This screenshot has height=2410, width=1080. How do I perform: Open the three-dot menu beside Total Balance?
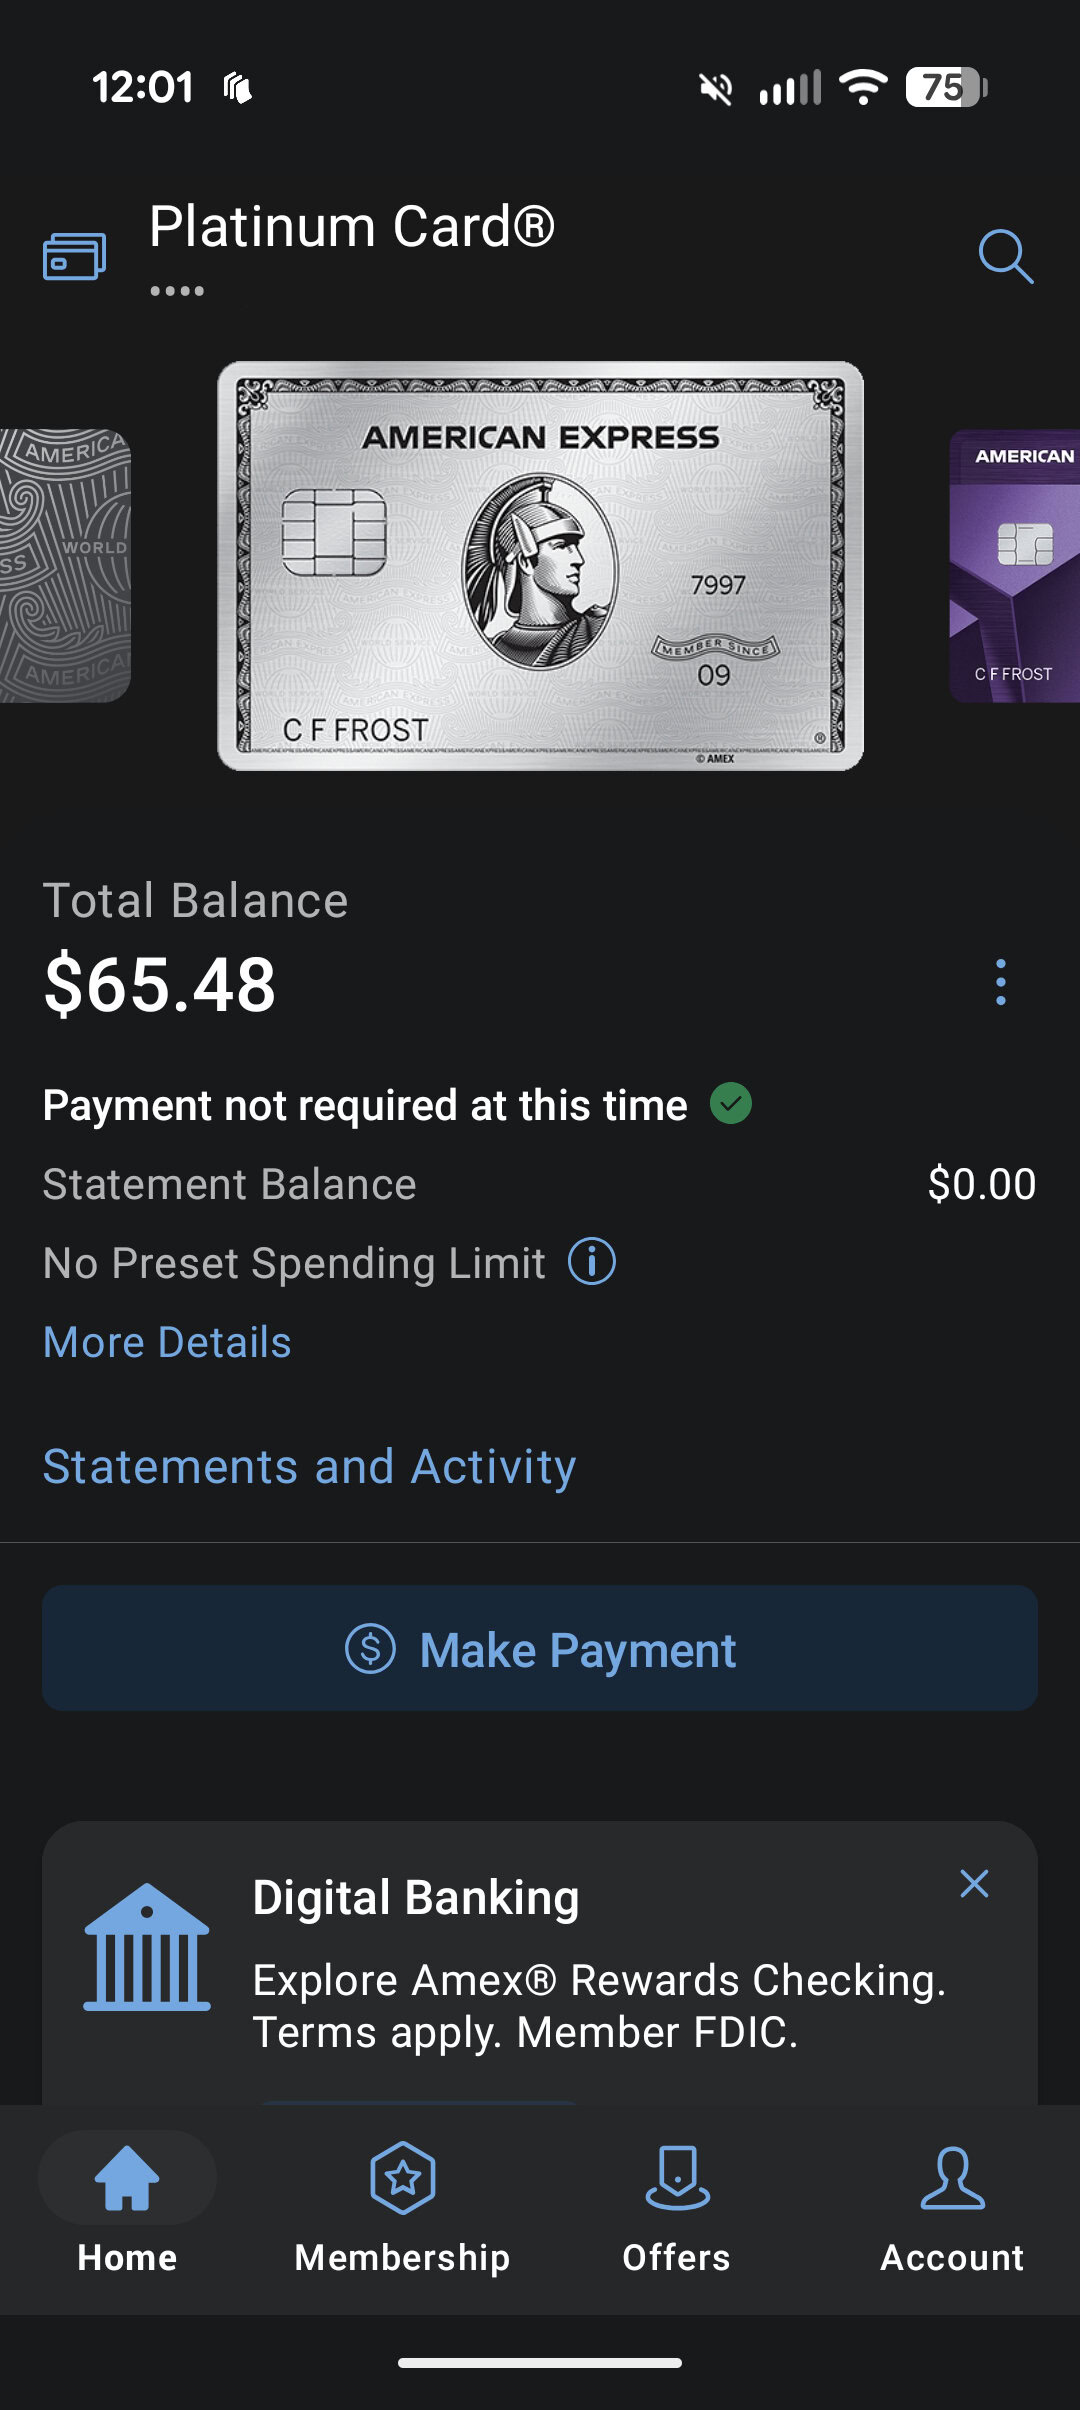pos(1000,983)
